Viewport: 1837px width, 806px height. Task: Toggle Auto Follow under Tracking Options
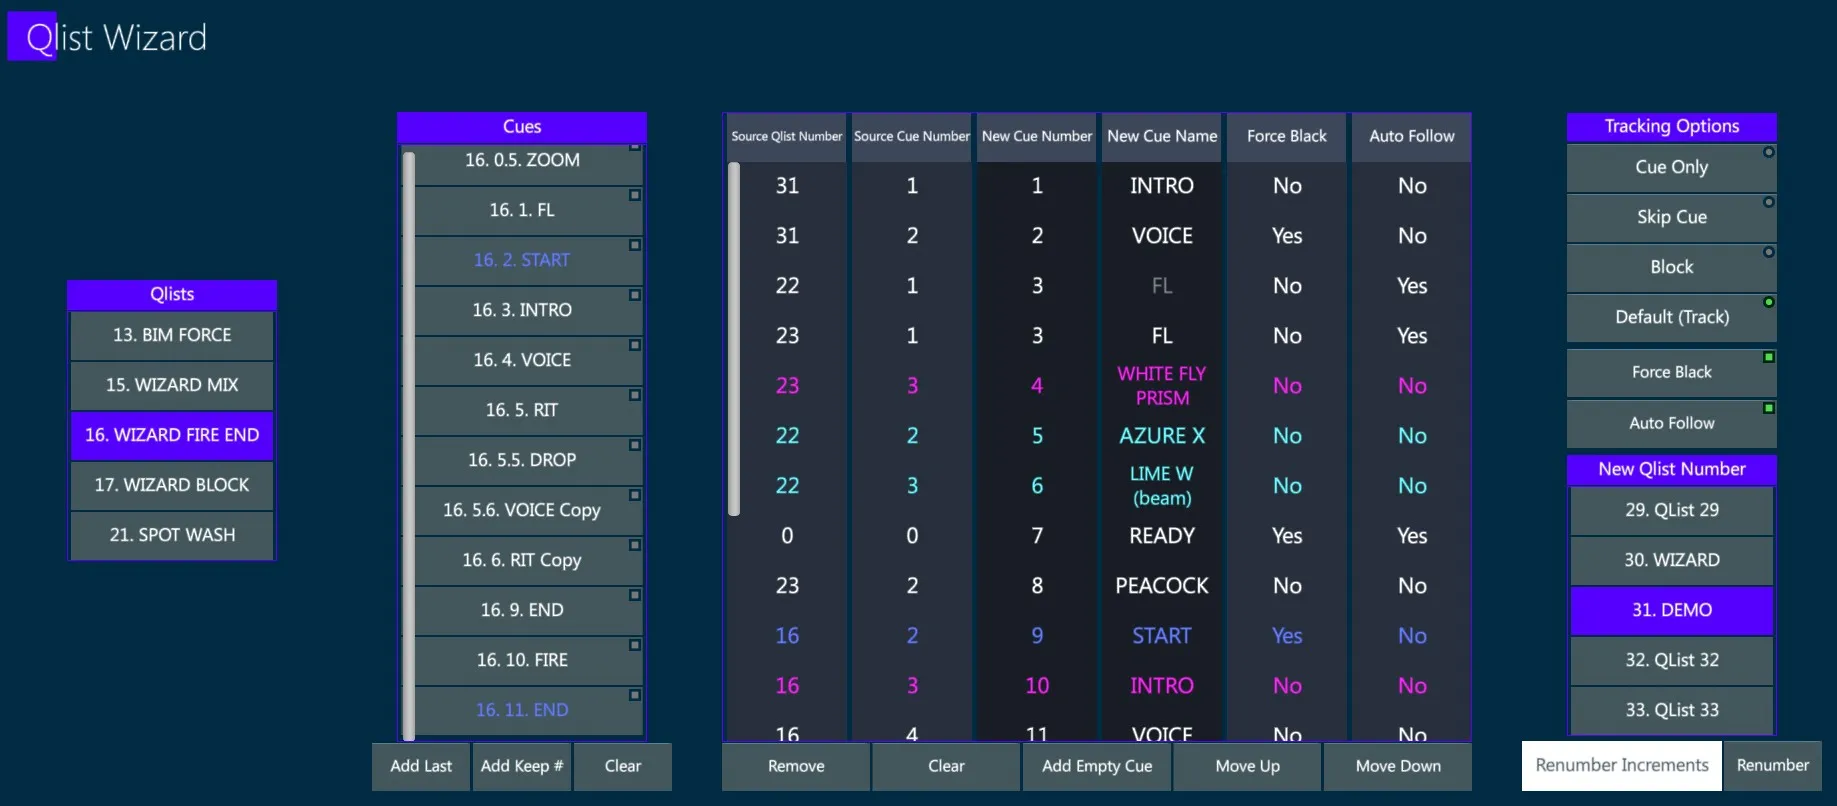point(1671,424)
